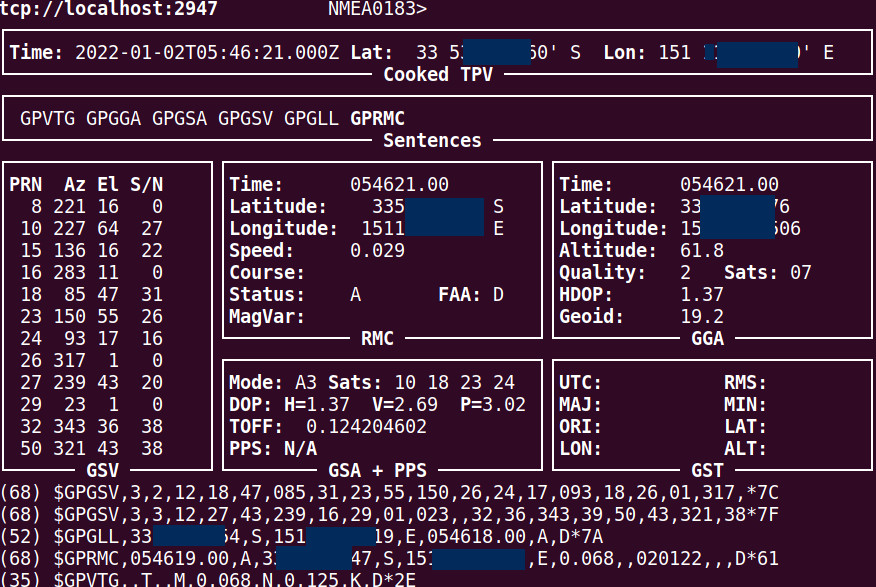Select the satellite row with PRN 50

[x=86, y=449]
